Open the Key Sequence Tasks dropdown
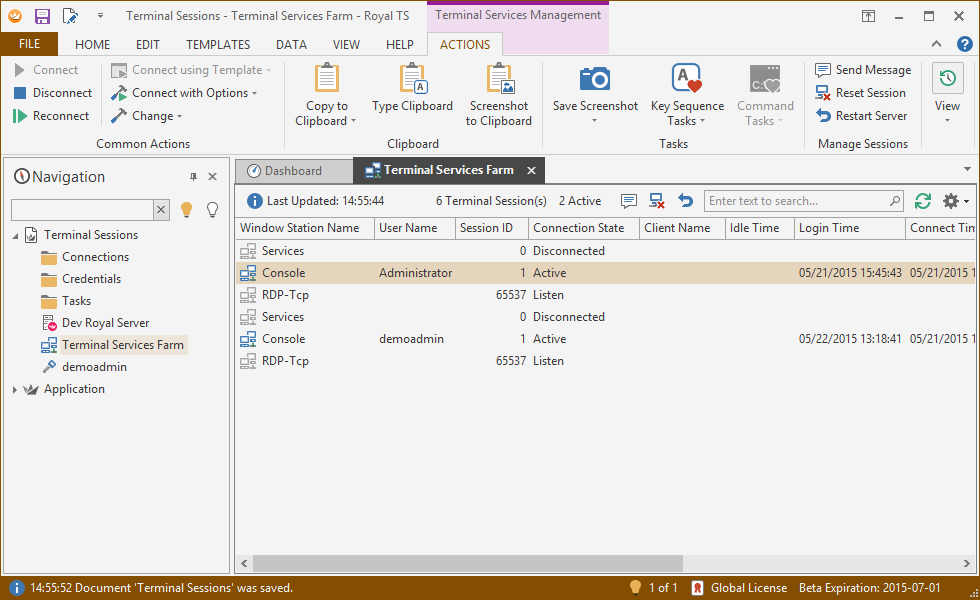The width and height of the screenshot is (980, 600). pos(687,114)
